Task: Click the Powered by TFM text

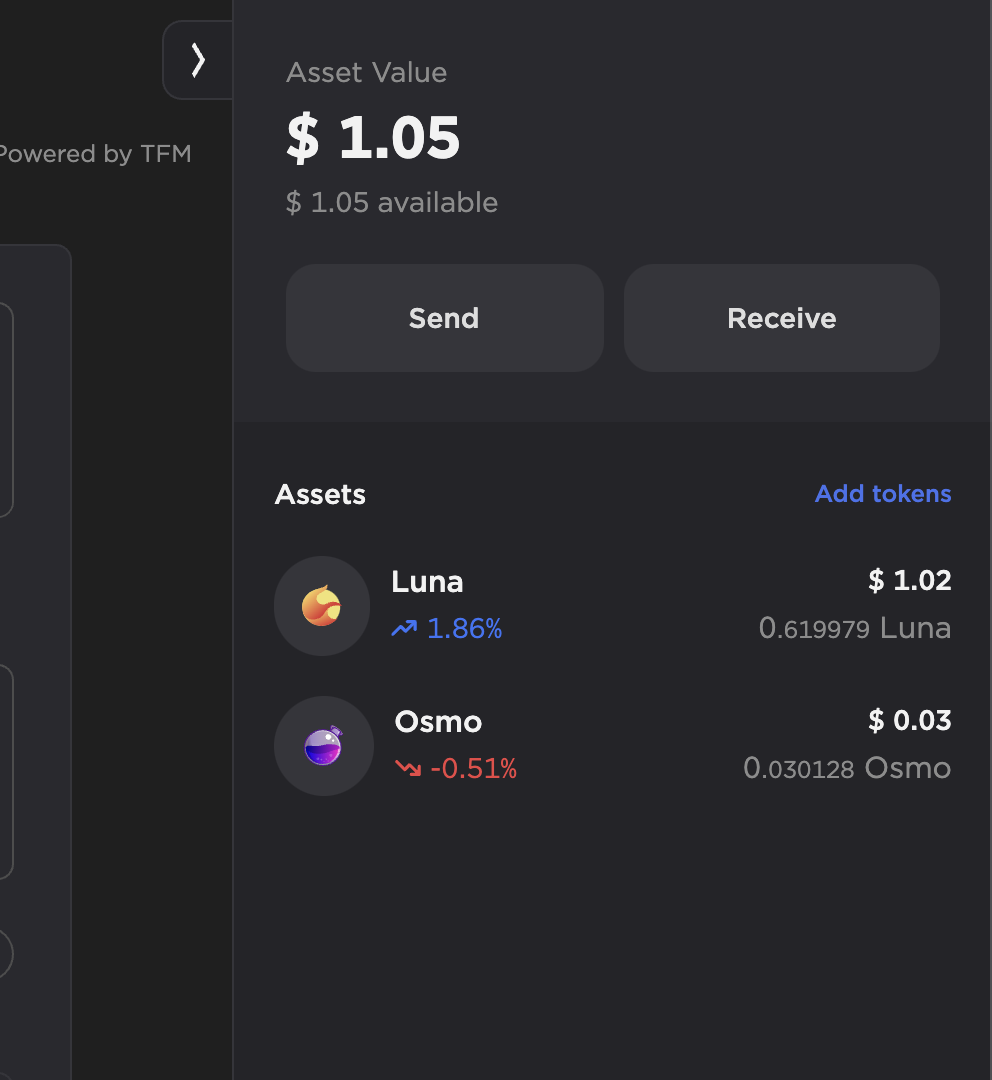Action: tap(94, 154)
